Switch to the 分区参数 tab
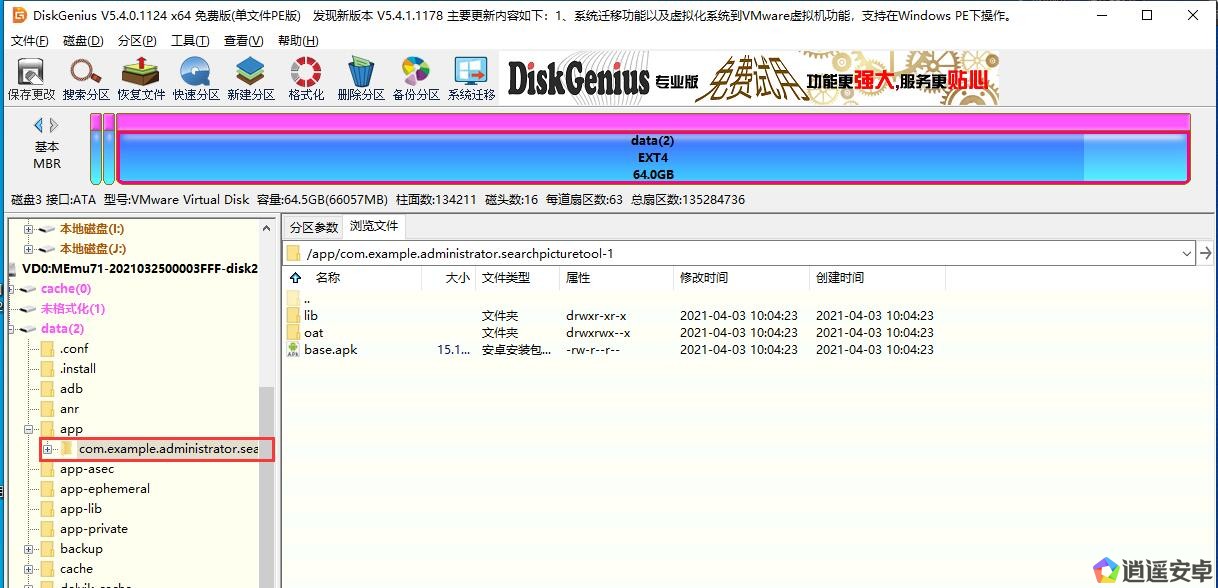The width and height of the screenshot is (1218, 588). tap(313, 226)
